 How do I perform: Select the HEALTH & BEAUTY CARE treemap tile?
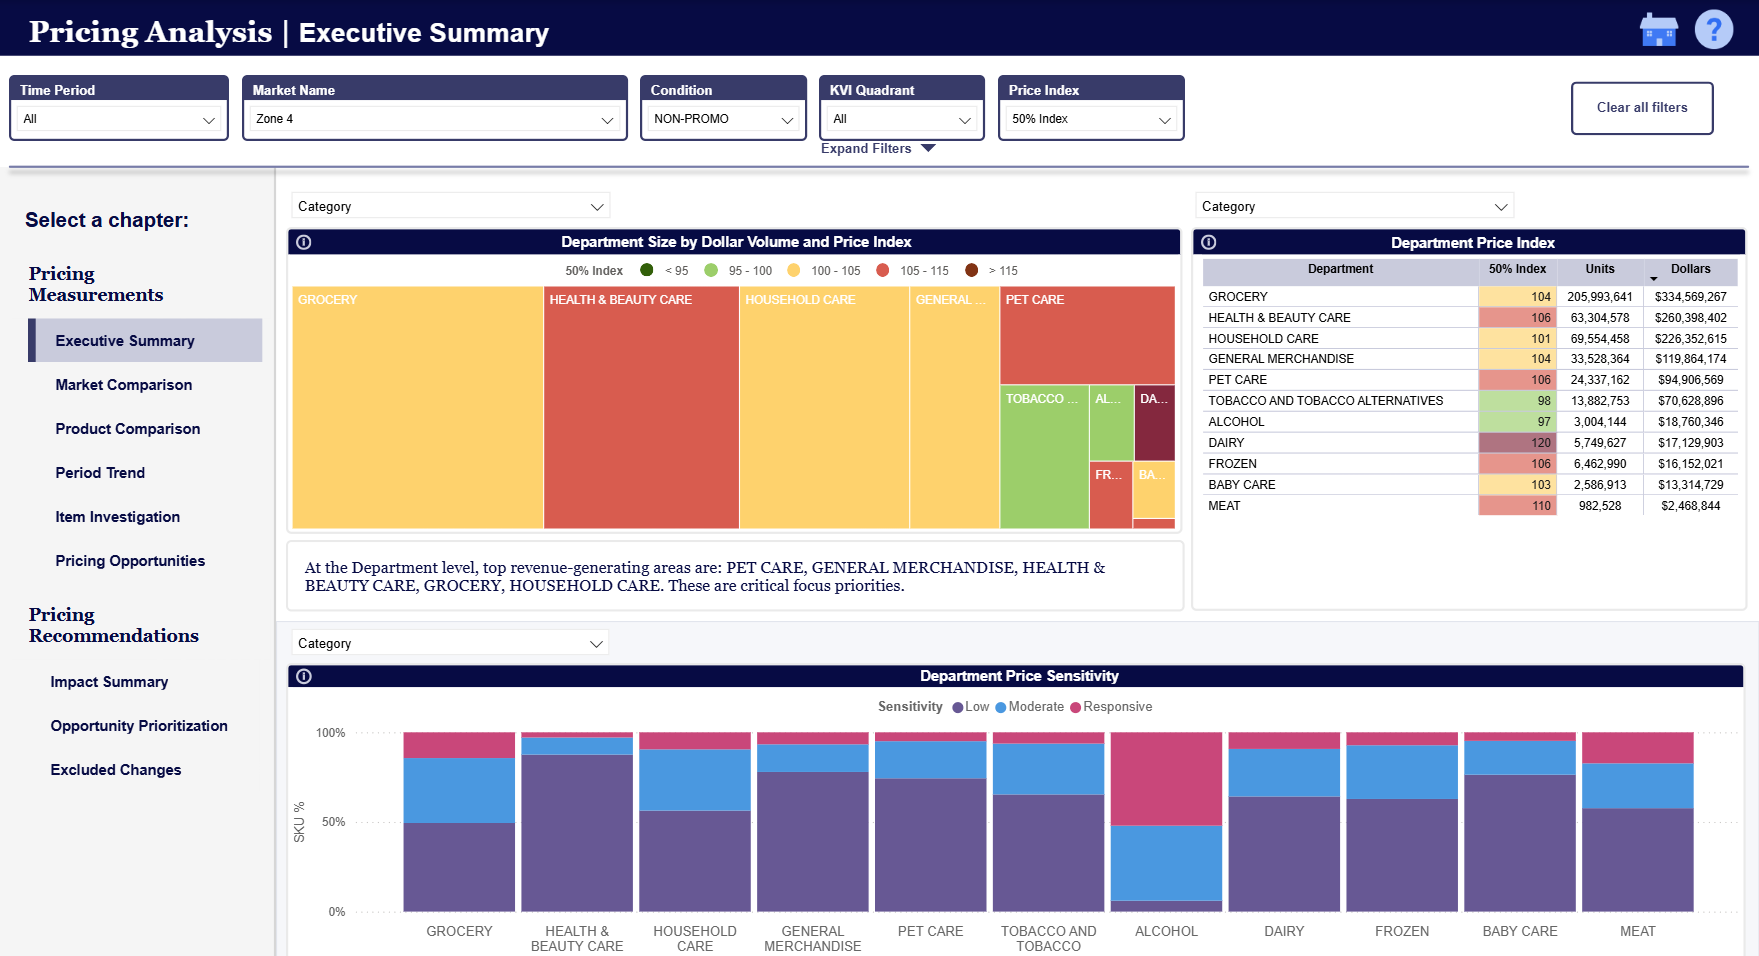click(641, 408)
